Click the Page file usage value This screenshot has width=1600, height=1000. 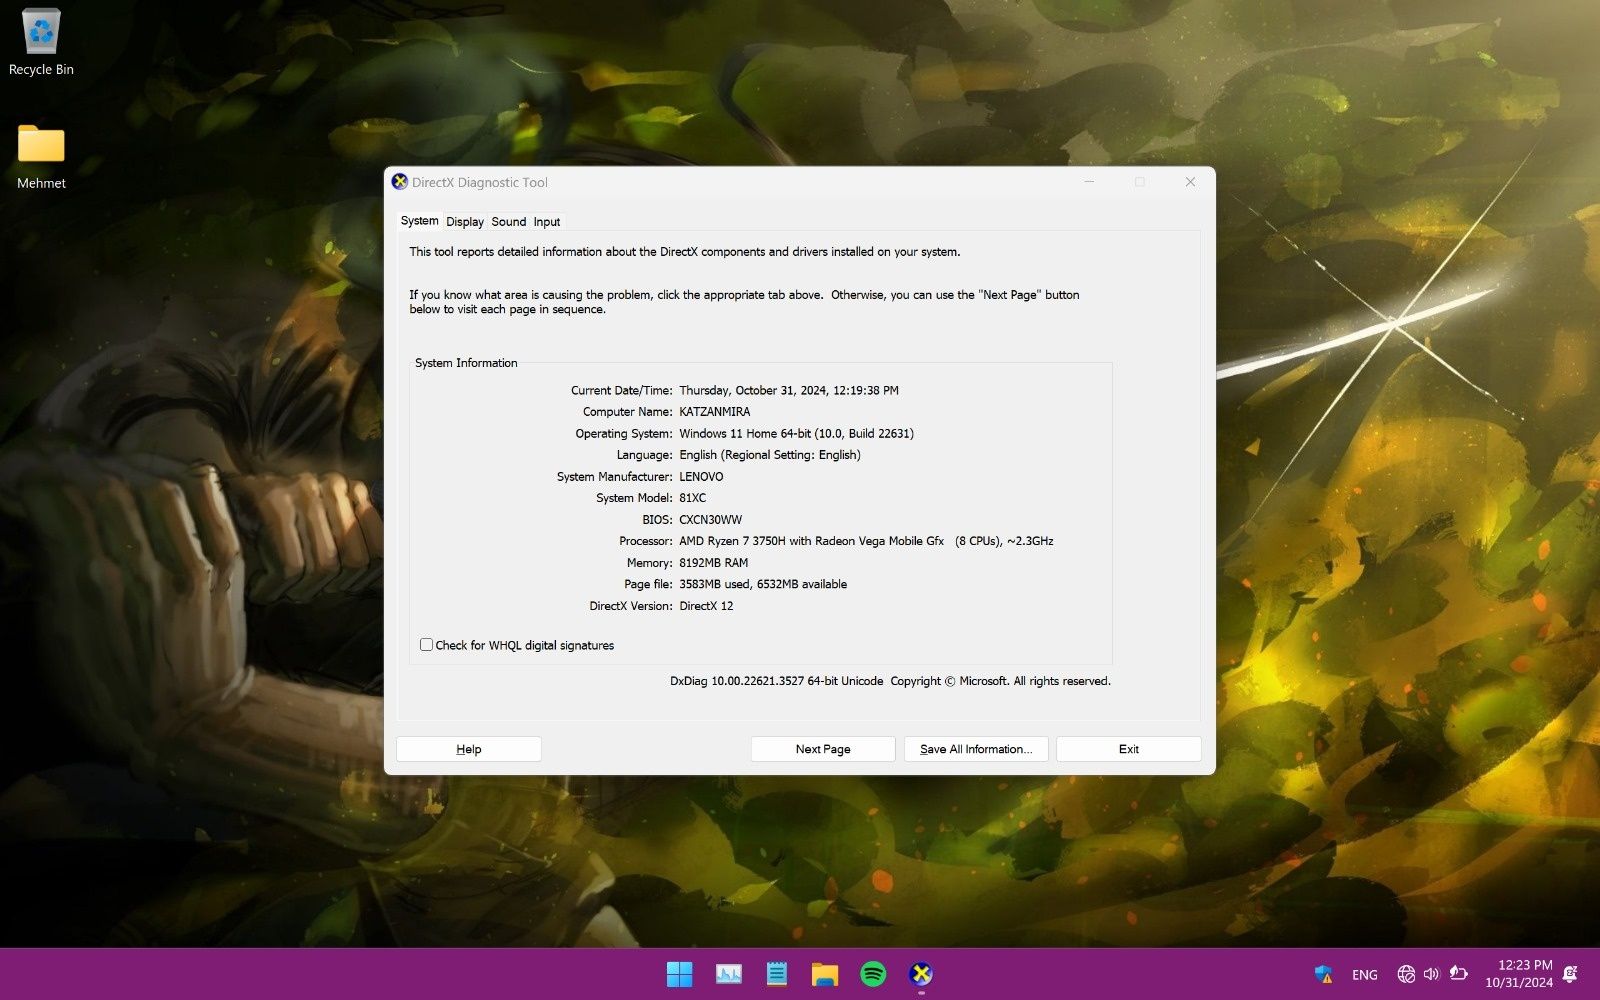[763, 584]
